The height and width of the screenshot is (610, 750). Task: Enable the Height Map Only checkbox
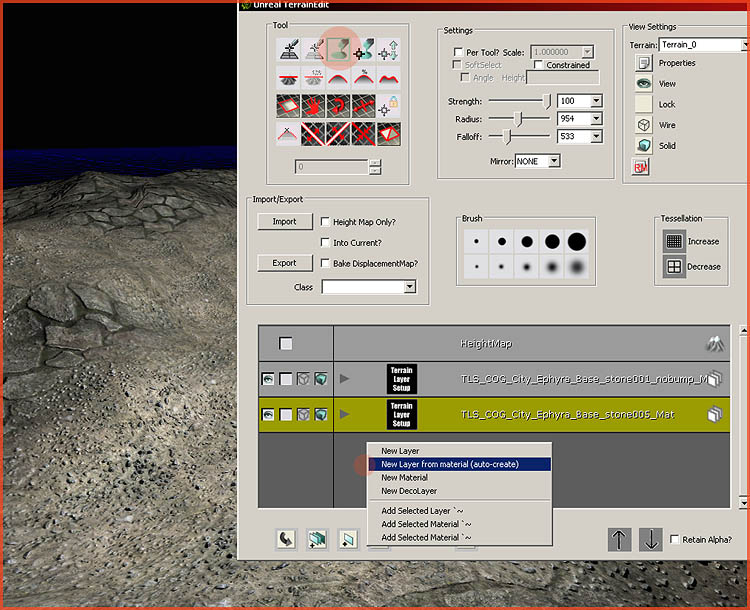pyautogui.click(x=326, y=222)
